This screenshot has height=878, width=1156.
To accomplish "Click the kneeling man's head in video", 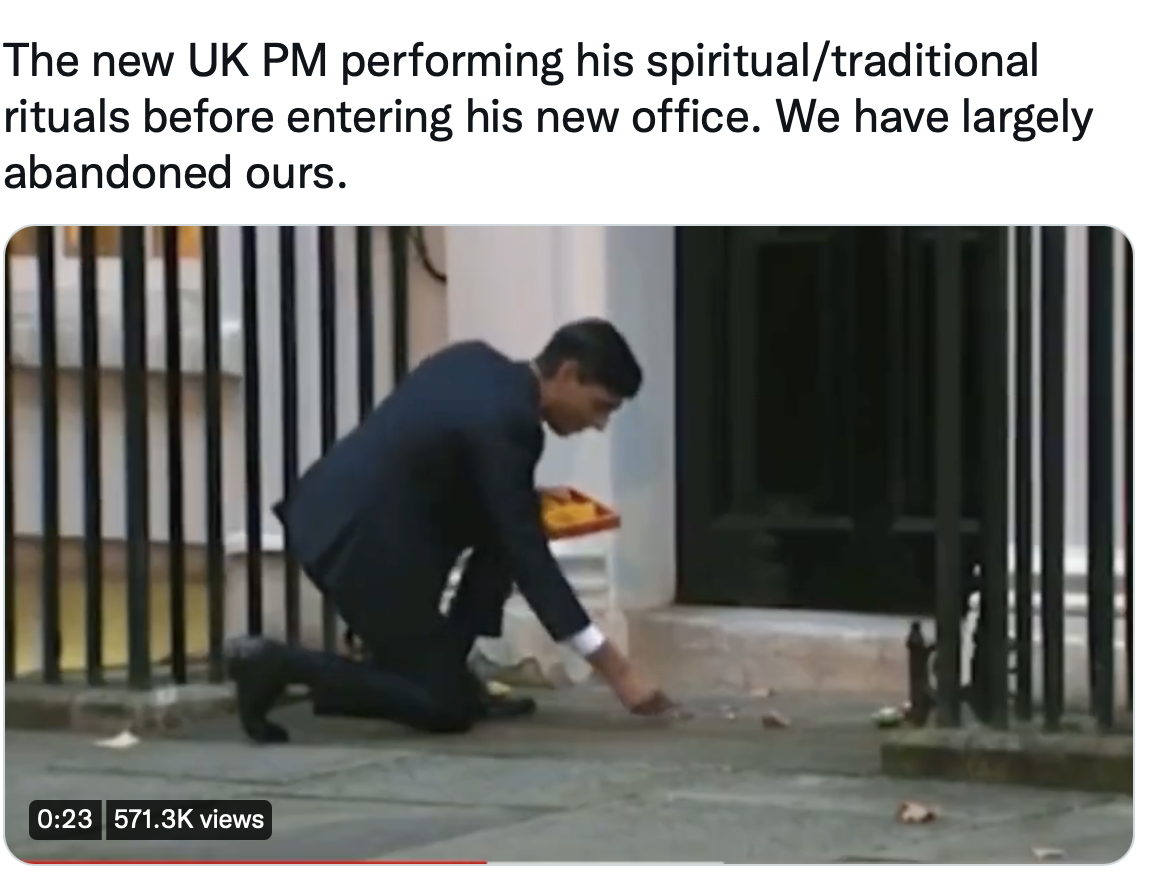I will point(590,376).
